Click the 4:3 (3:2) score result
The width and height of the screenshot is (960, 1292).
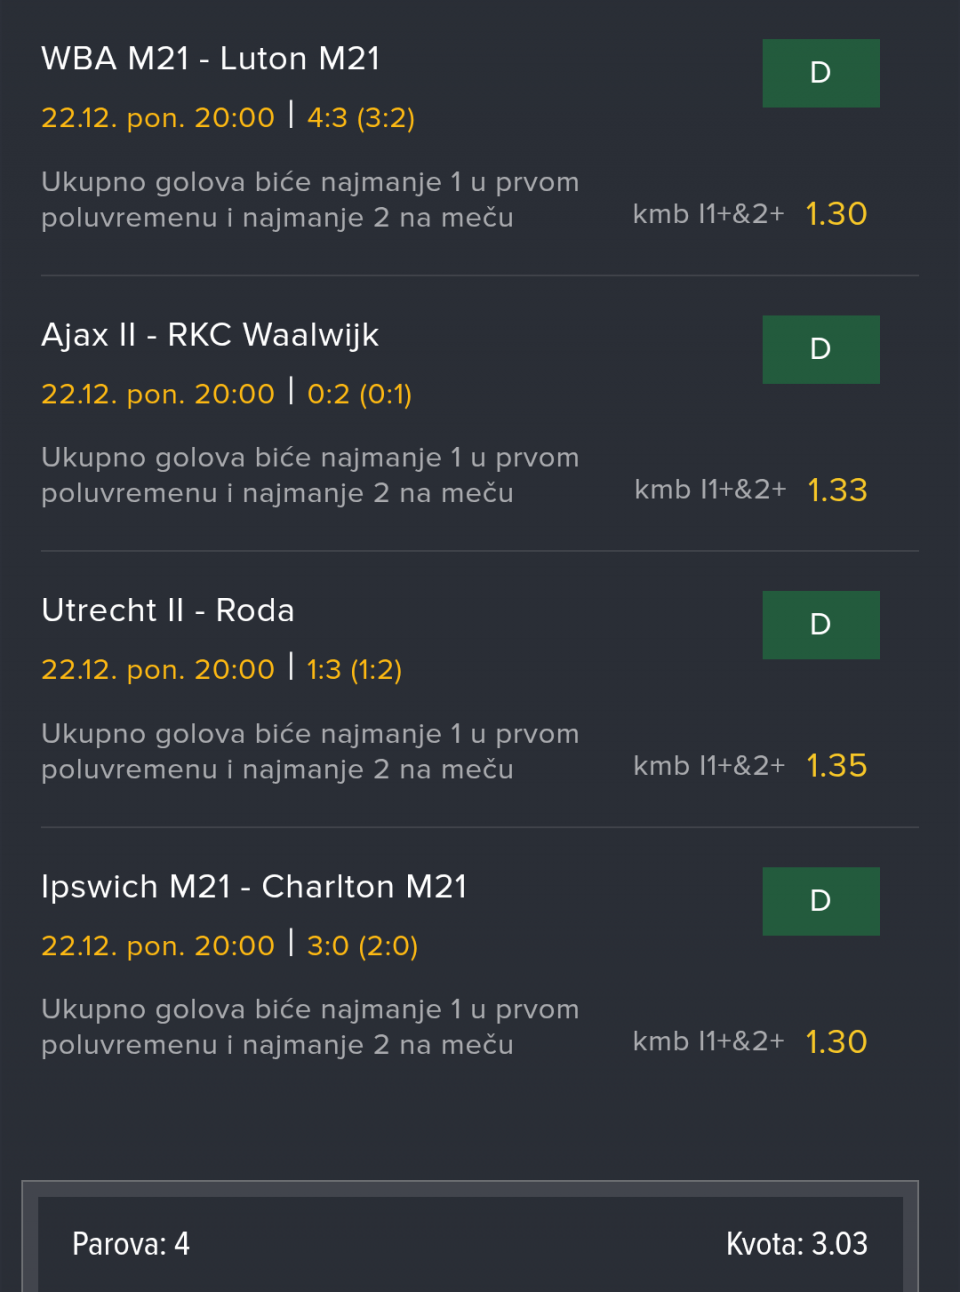pyautogui.click(x=361, y=118)
